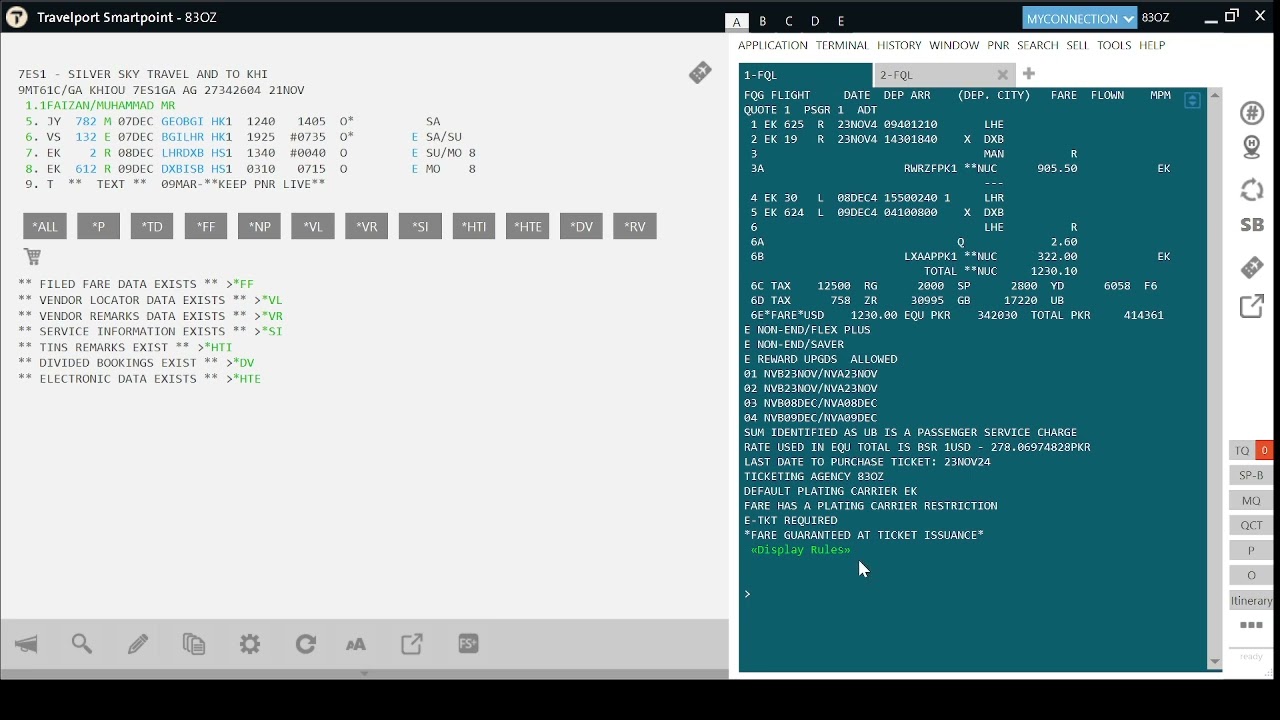Viewport: 1280px width, 720px height.
Task: Click sidebar pop-out external window icon
Action: pos(1252,306)
